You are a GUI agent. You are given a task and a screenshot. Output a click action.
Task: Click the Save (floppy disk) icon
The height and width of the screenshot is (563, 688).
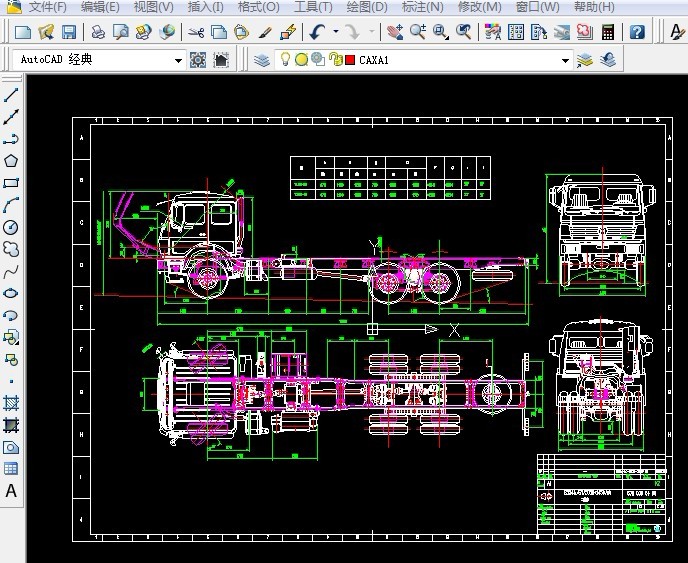pyautogui.click(x=69, y=32)
